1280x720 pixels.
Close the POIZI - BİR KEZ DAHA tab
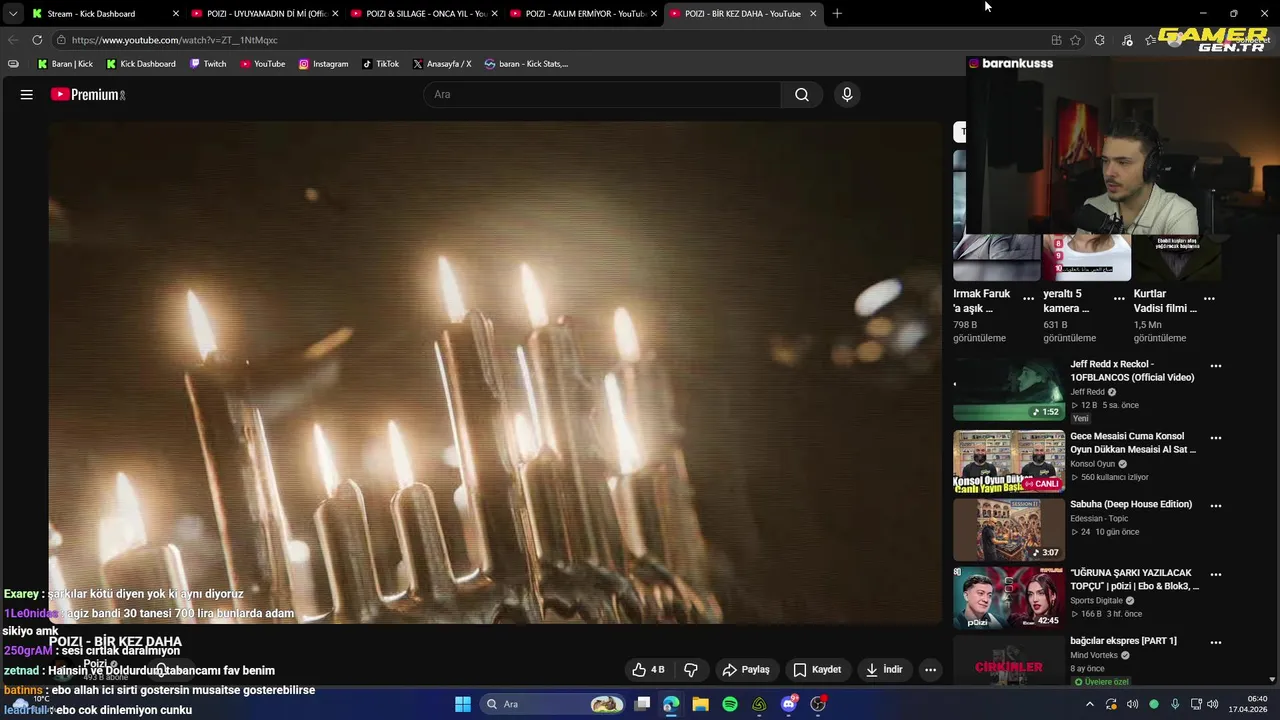click(x=813, y=13)
